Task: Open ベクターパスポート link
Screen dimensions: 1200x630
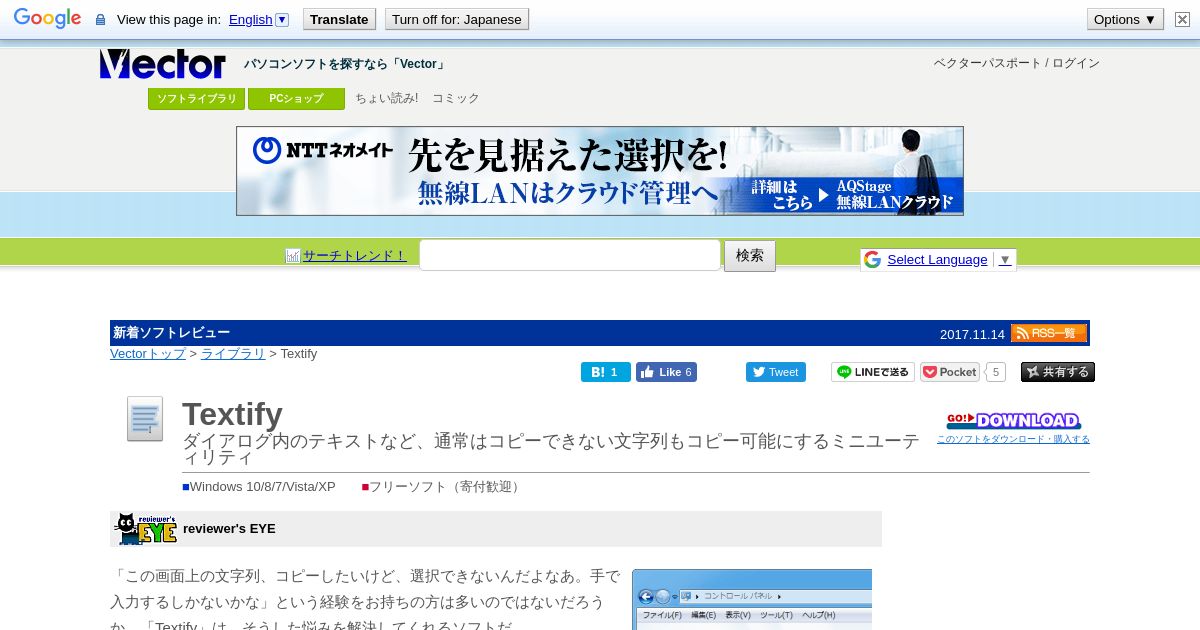Action: pyautogui.click(x=987, y=63)
